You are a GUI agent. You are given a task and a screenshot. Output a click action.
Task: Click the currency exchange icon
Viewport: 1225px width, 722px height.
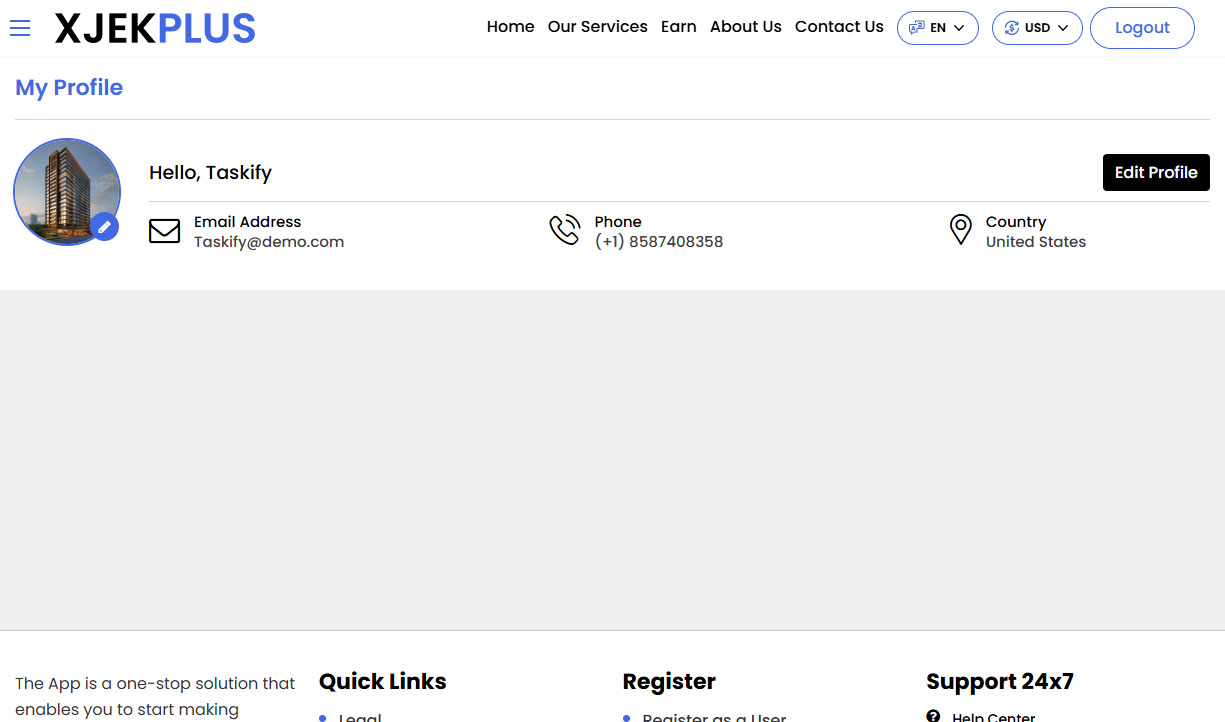pos(1011,28)
